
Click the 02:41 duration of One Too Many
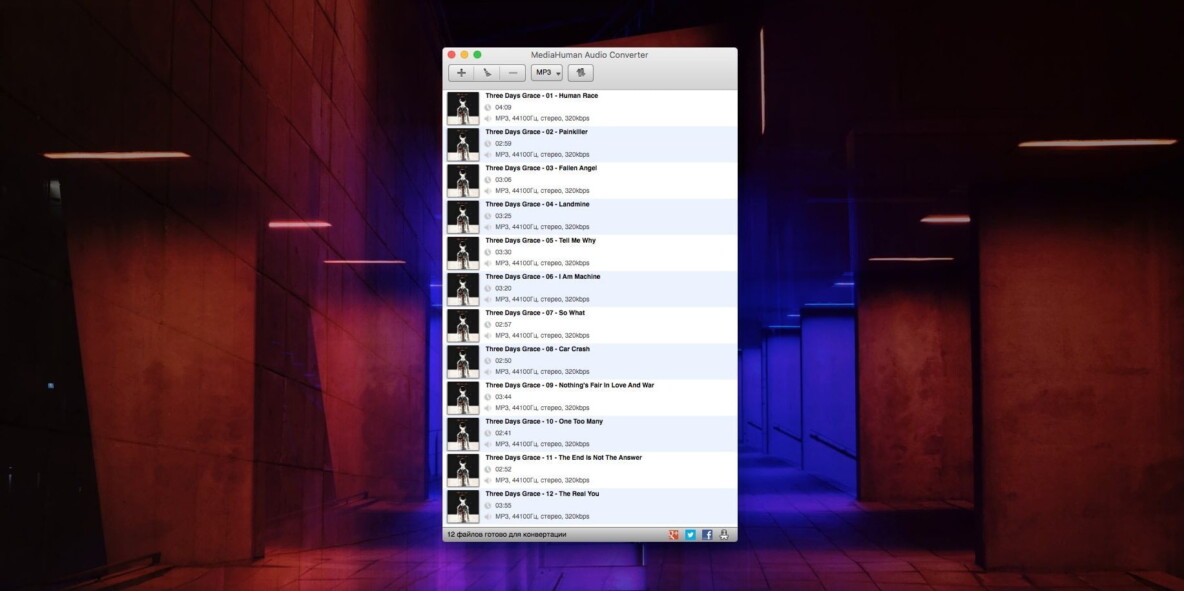point(503,434)
